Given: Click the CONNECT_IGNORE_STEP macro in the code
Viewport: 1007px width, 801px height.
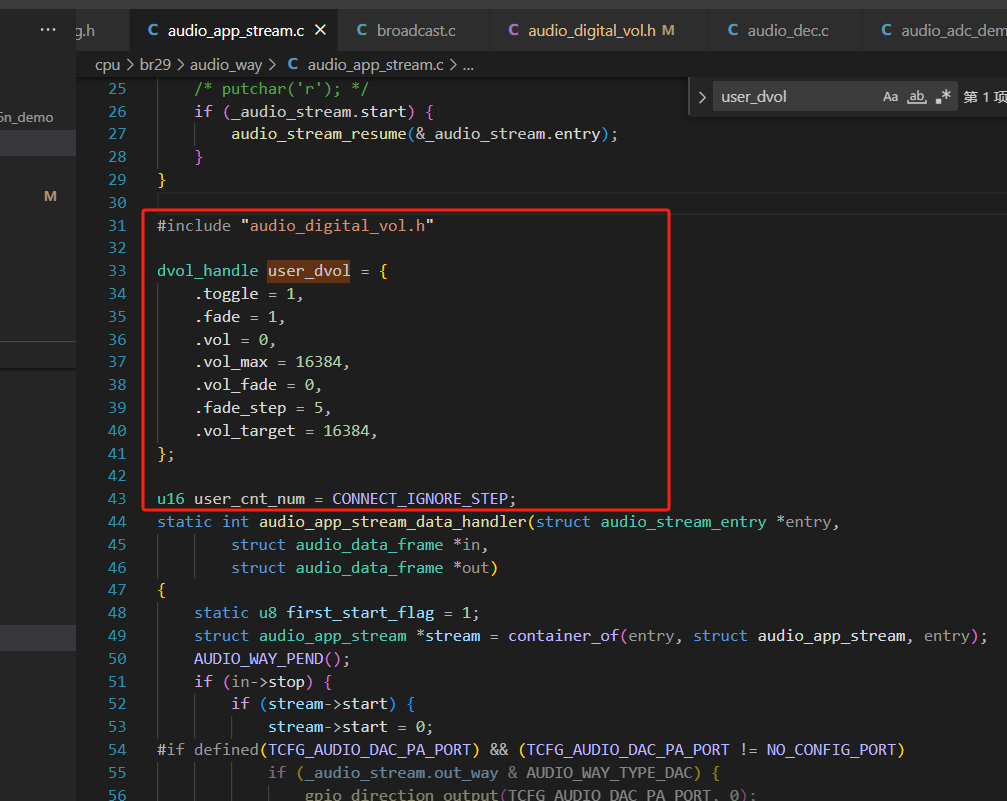Looking at the screenshot, I should click(419, 499).
